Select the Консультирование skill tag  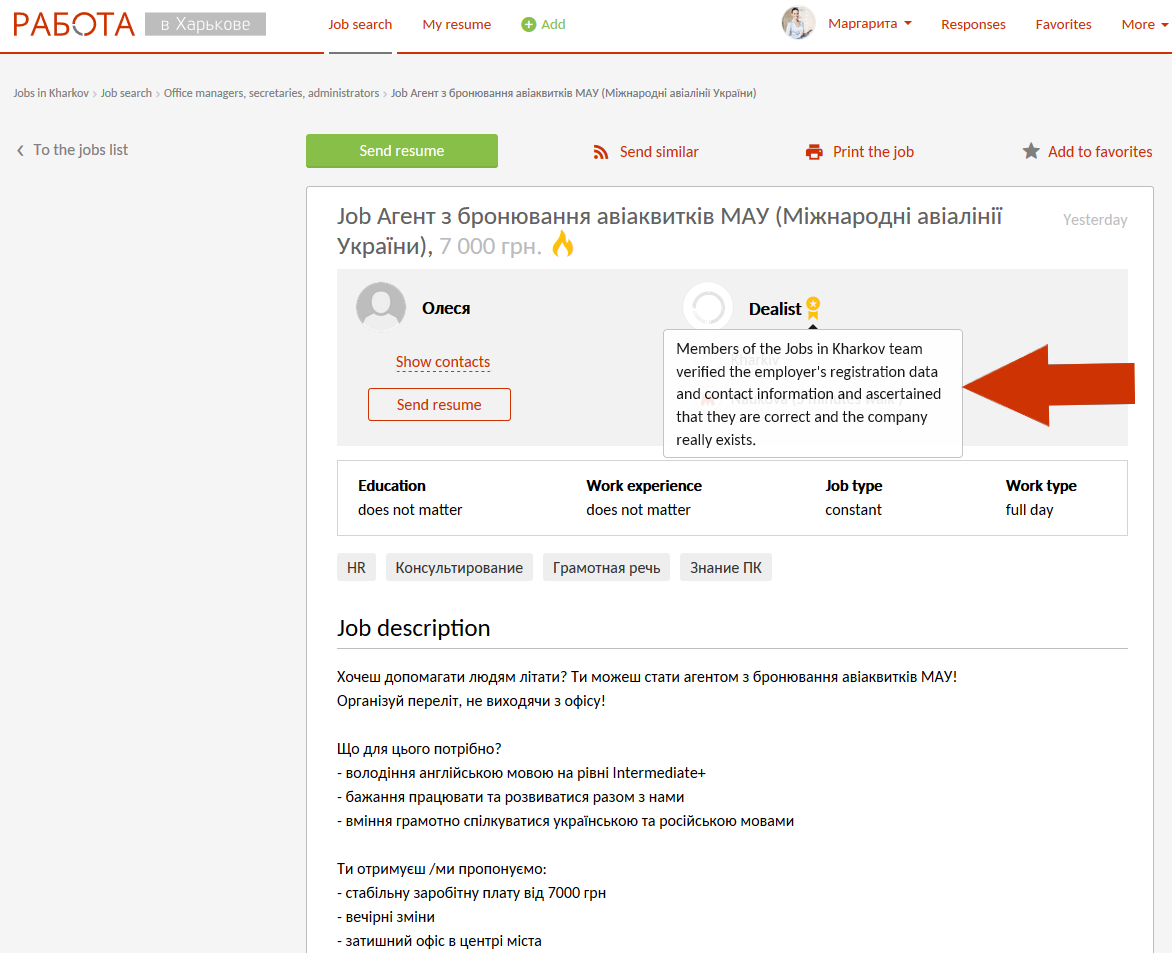tap(459, 568)
